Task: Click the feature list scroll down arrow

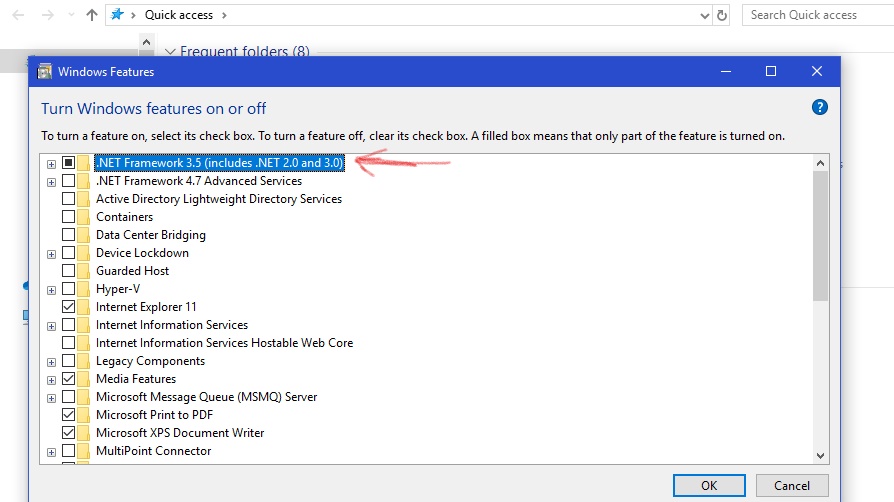Action: tap(820, 455)
